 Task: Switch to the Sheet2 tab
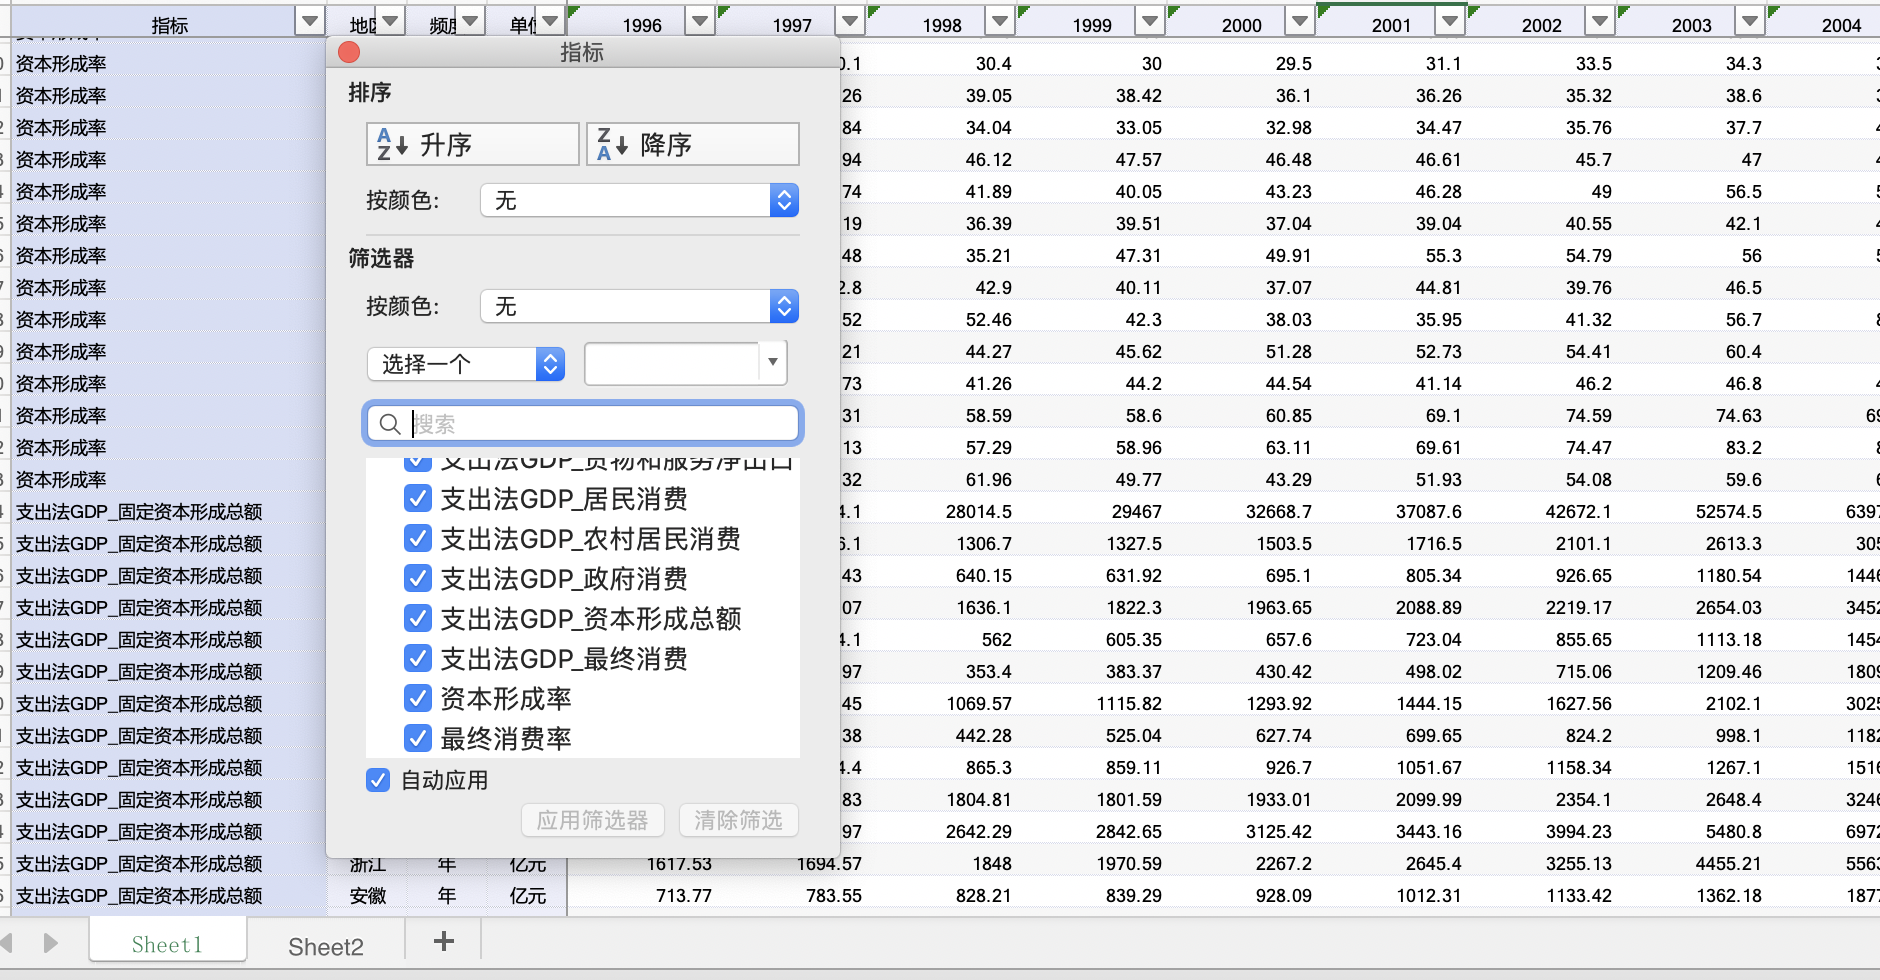click(x=326, y=946)
